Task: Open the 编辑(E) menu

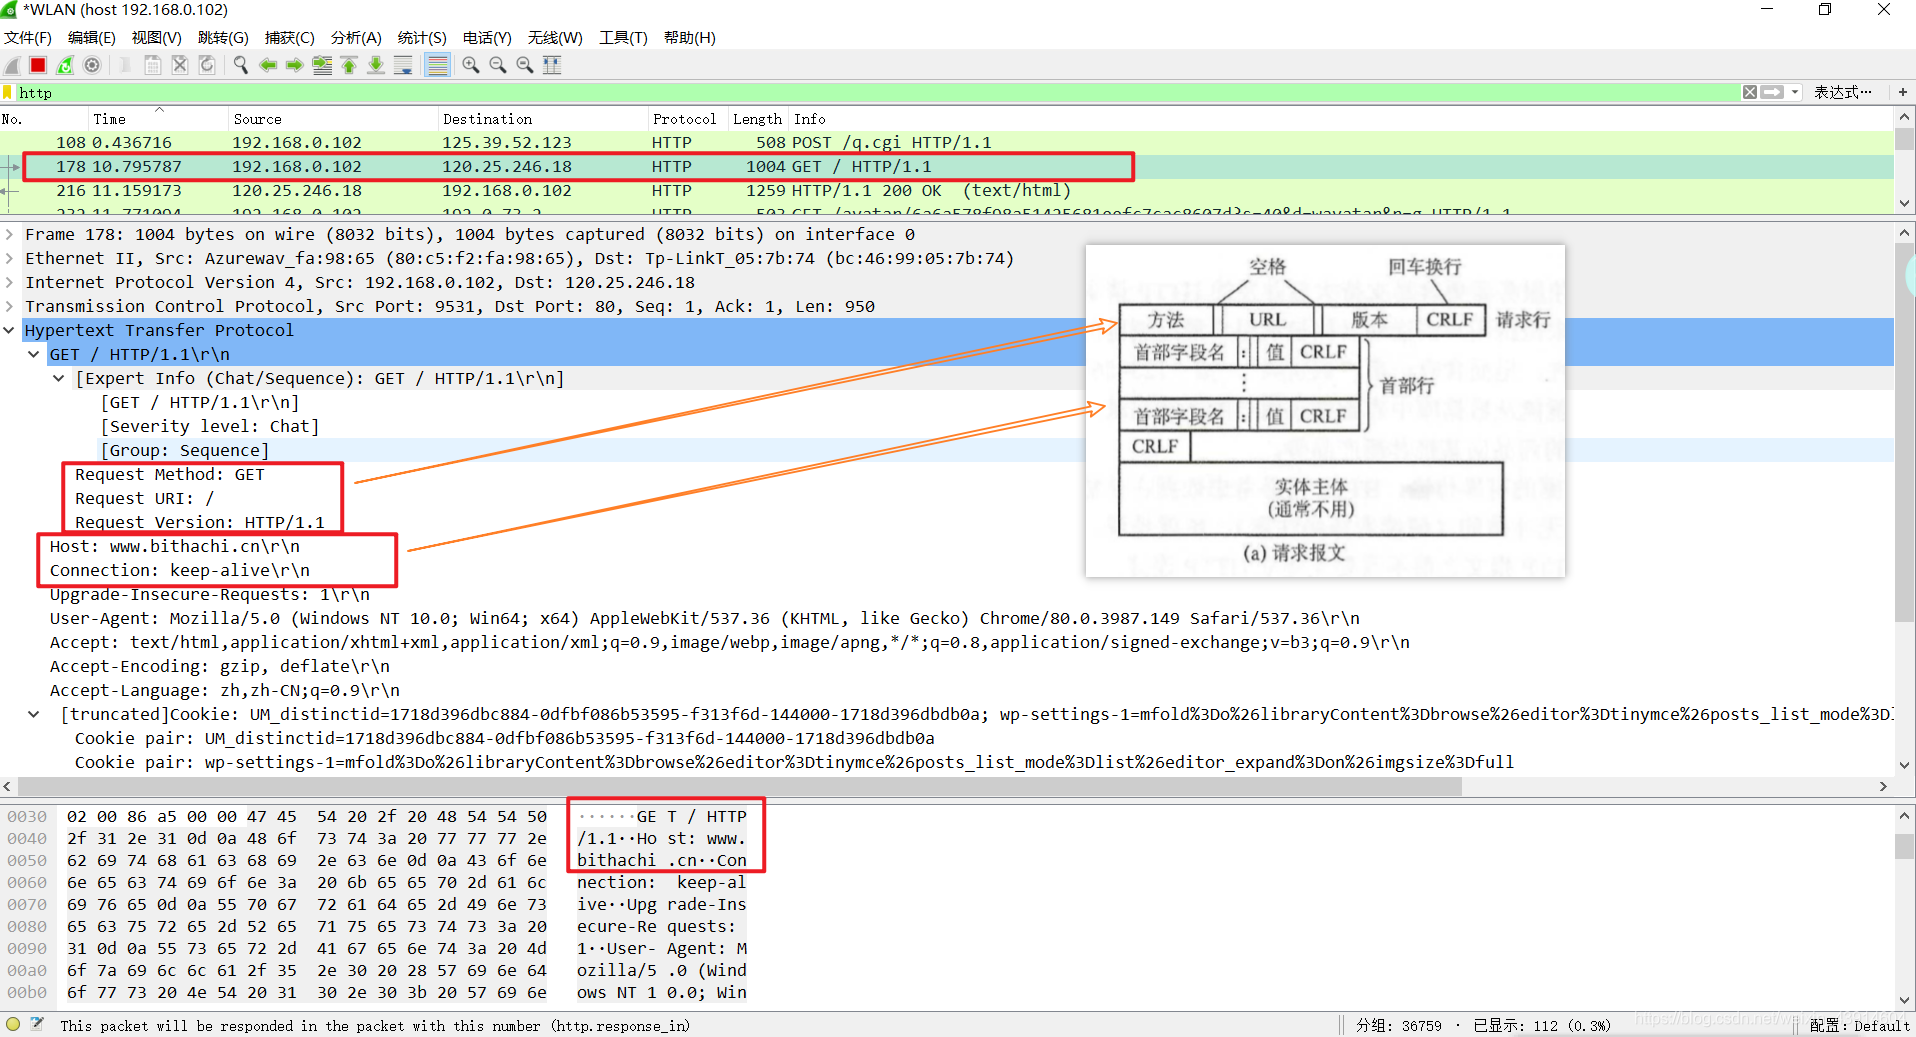Action: pyautogui.click(x=92, y=38)
